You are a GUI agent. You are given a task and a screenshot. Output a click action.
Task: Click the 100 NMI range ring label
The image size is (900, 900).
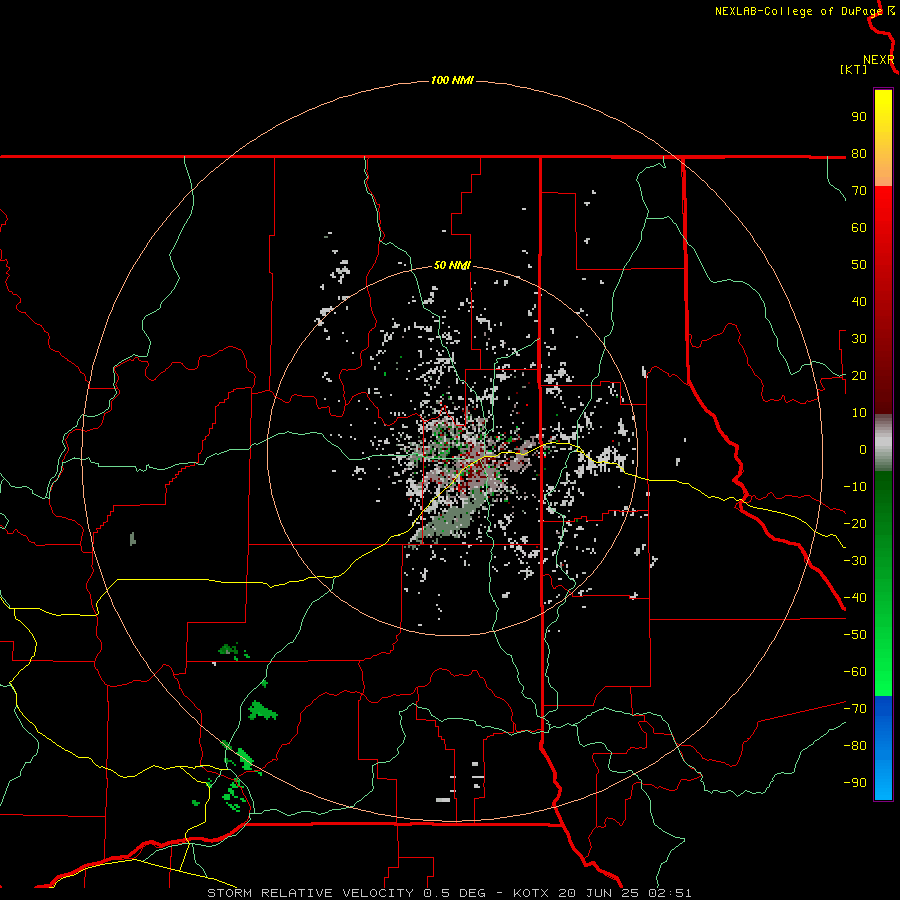452,80
